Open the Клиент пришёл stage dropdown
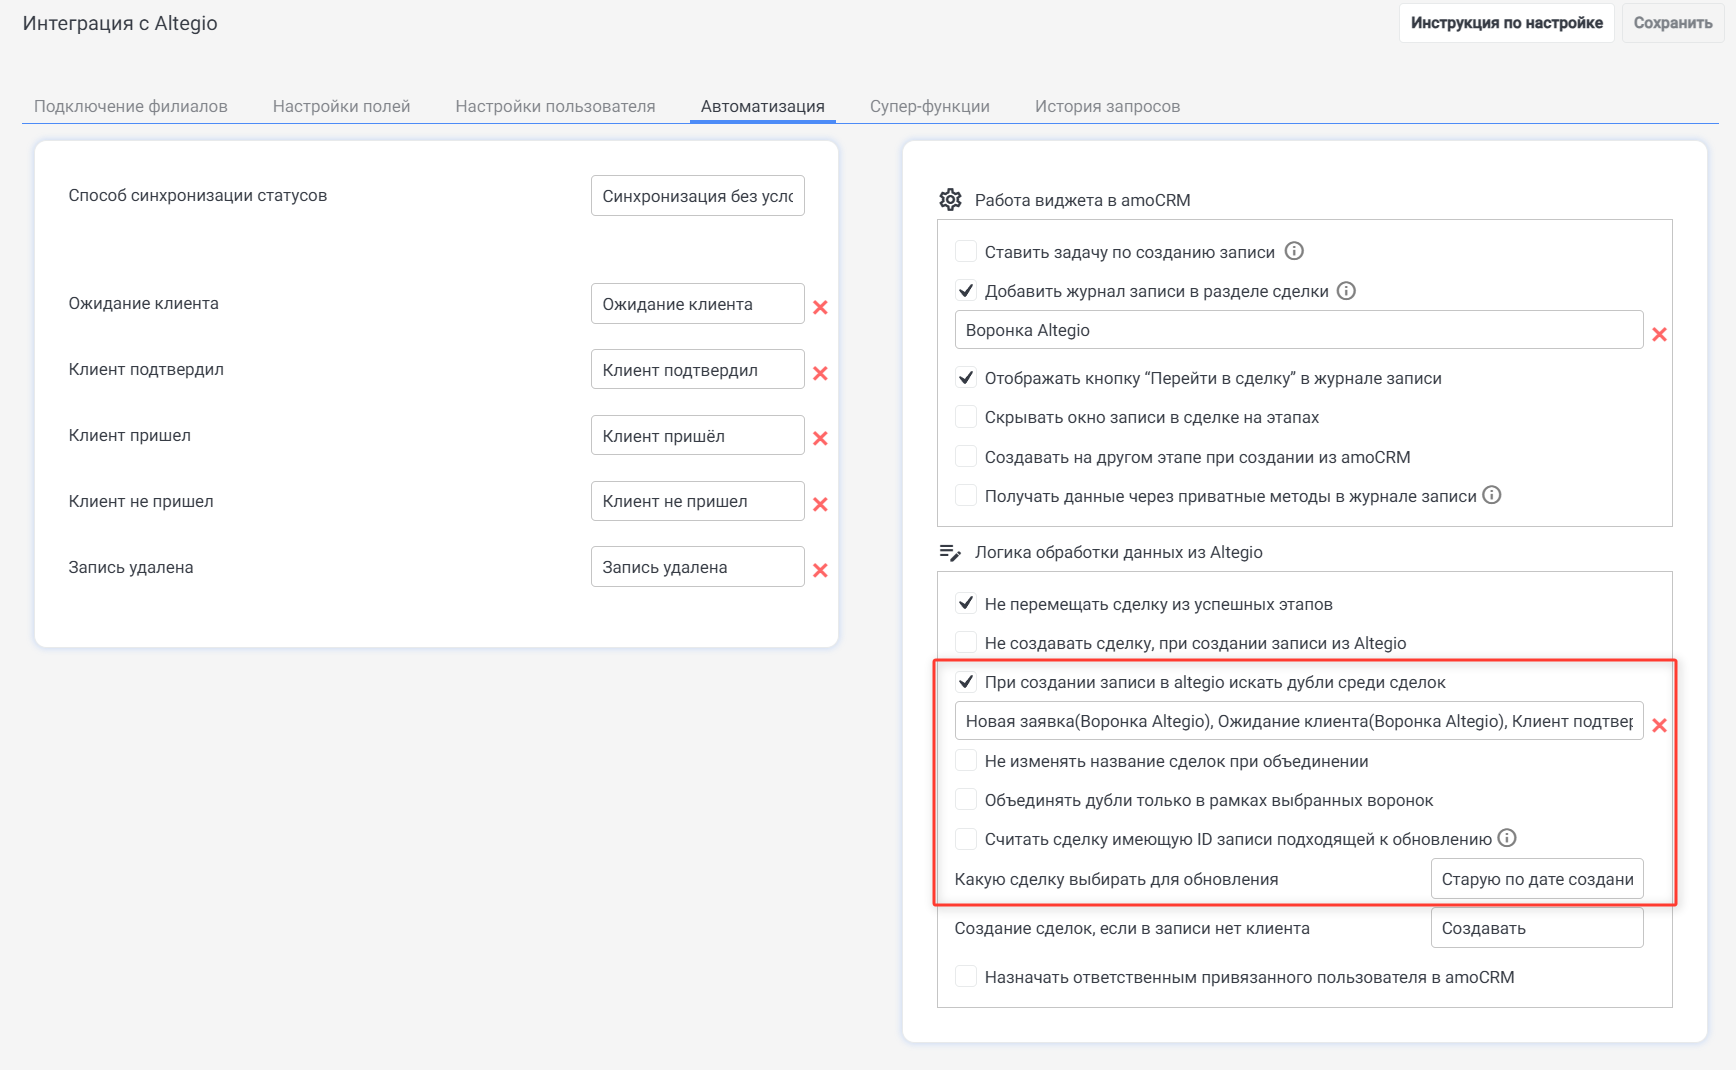The width and height of the screenshot is (1736, 1070). pos(698,436)
